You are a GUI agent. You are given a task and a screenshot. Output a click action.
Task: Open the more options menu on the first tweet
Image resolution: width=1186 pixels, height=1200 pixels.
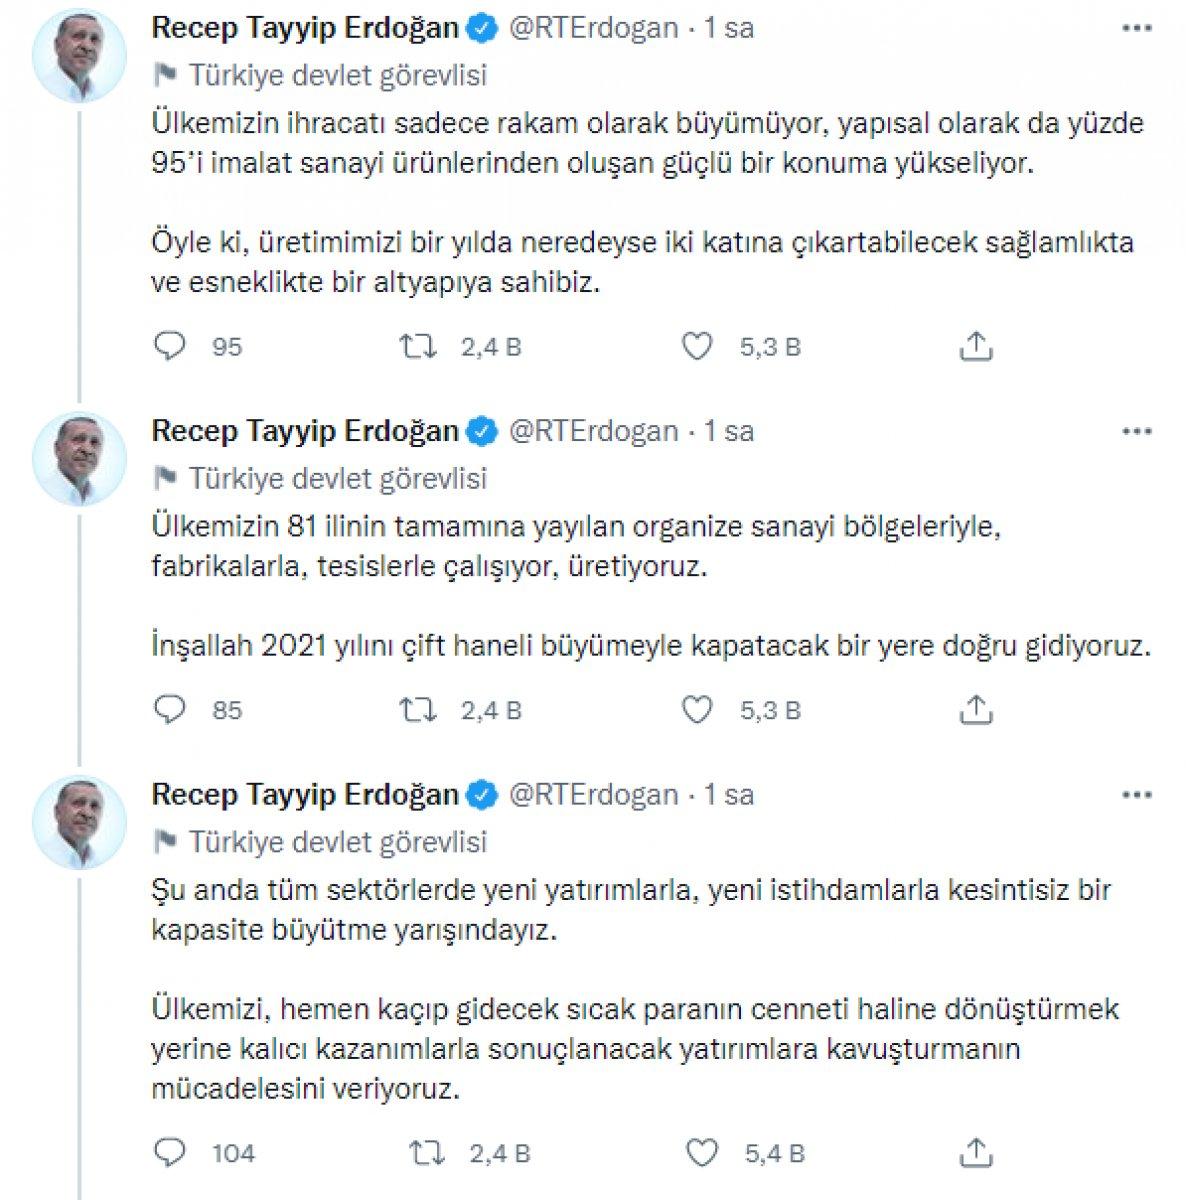point(1135,29)
